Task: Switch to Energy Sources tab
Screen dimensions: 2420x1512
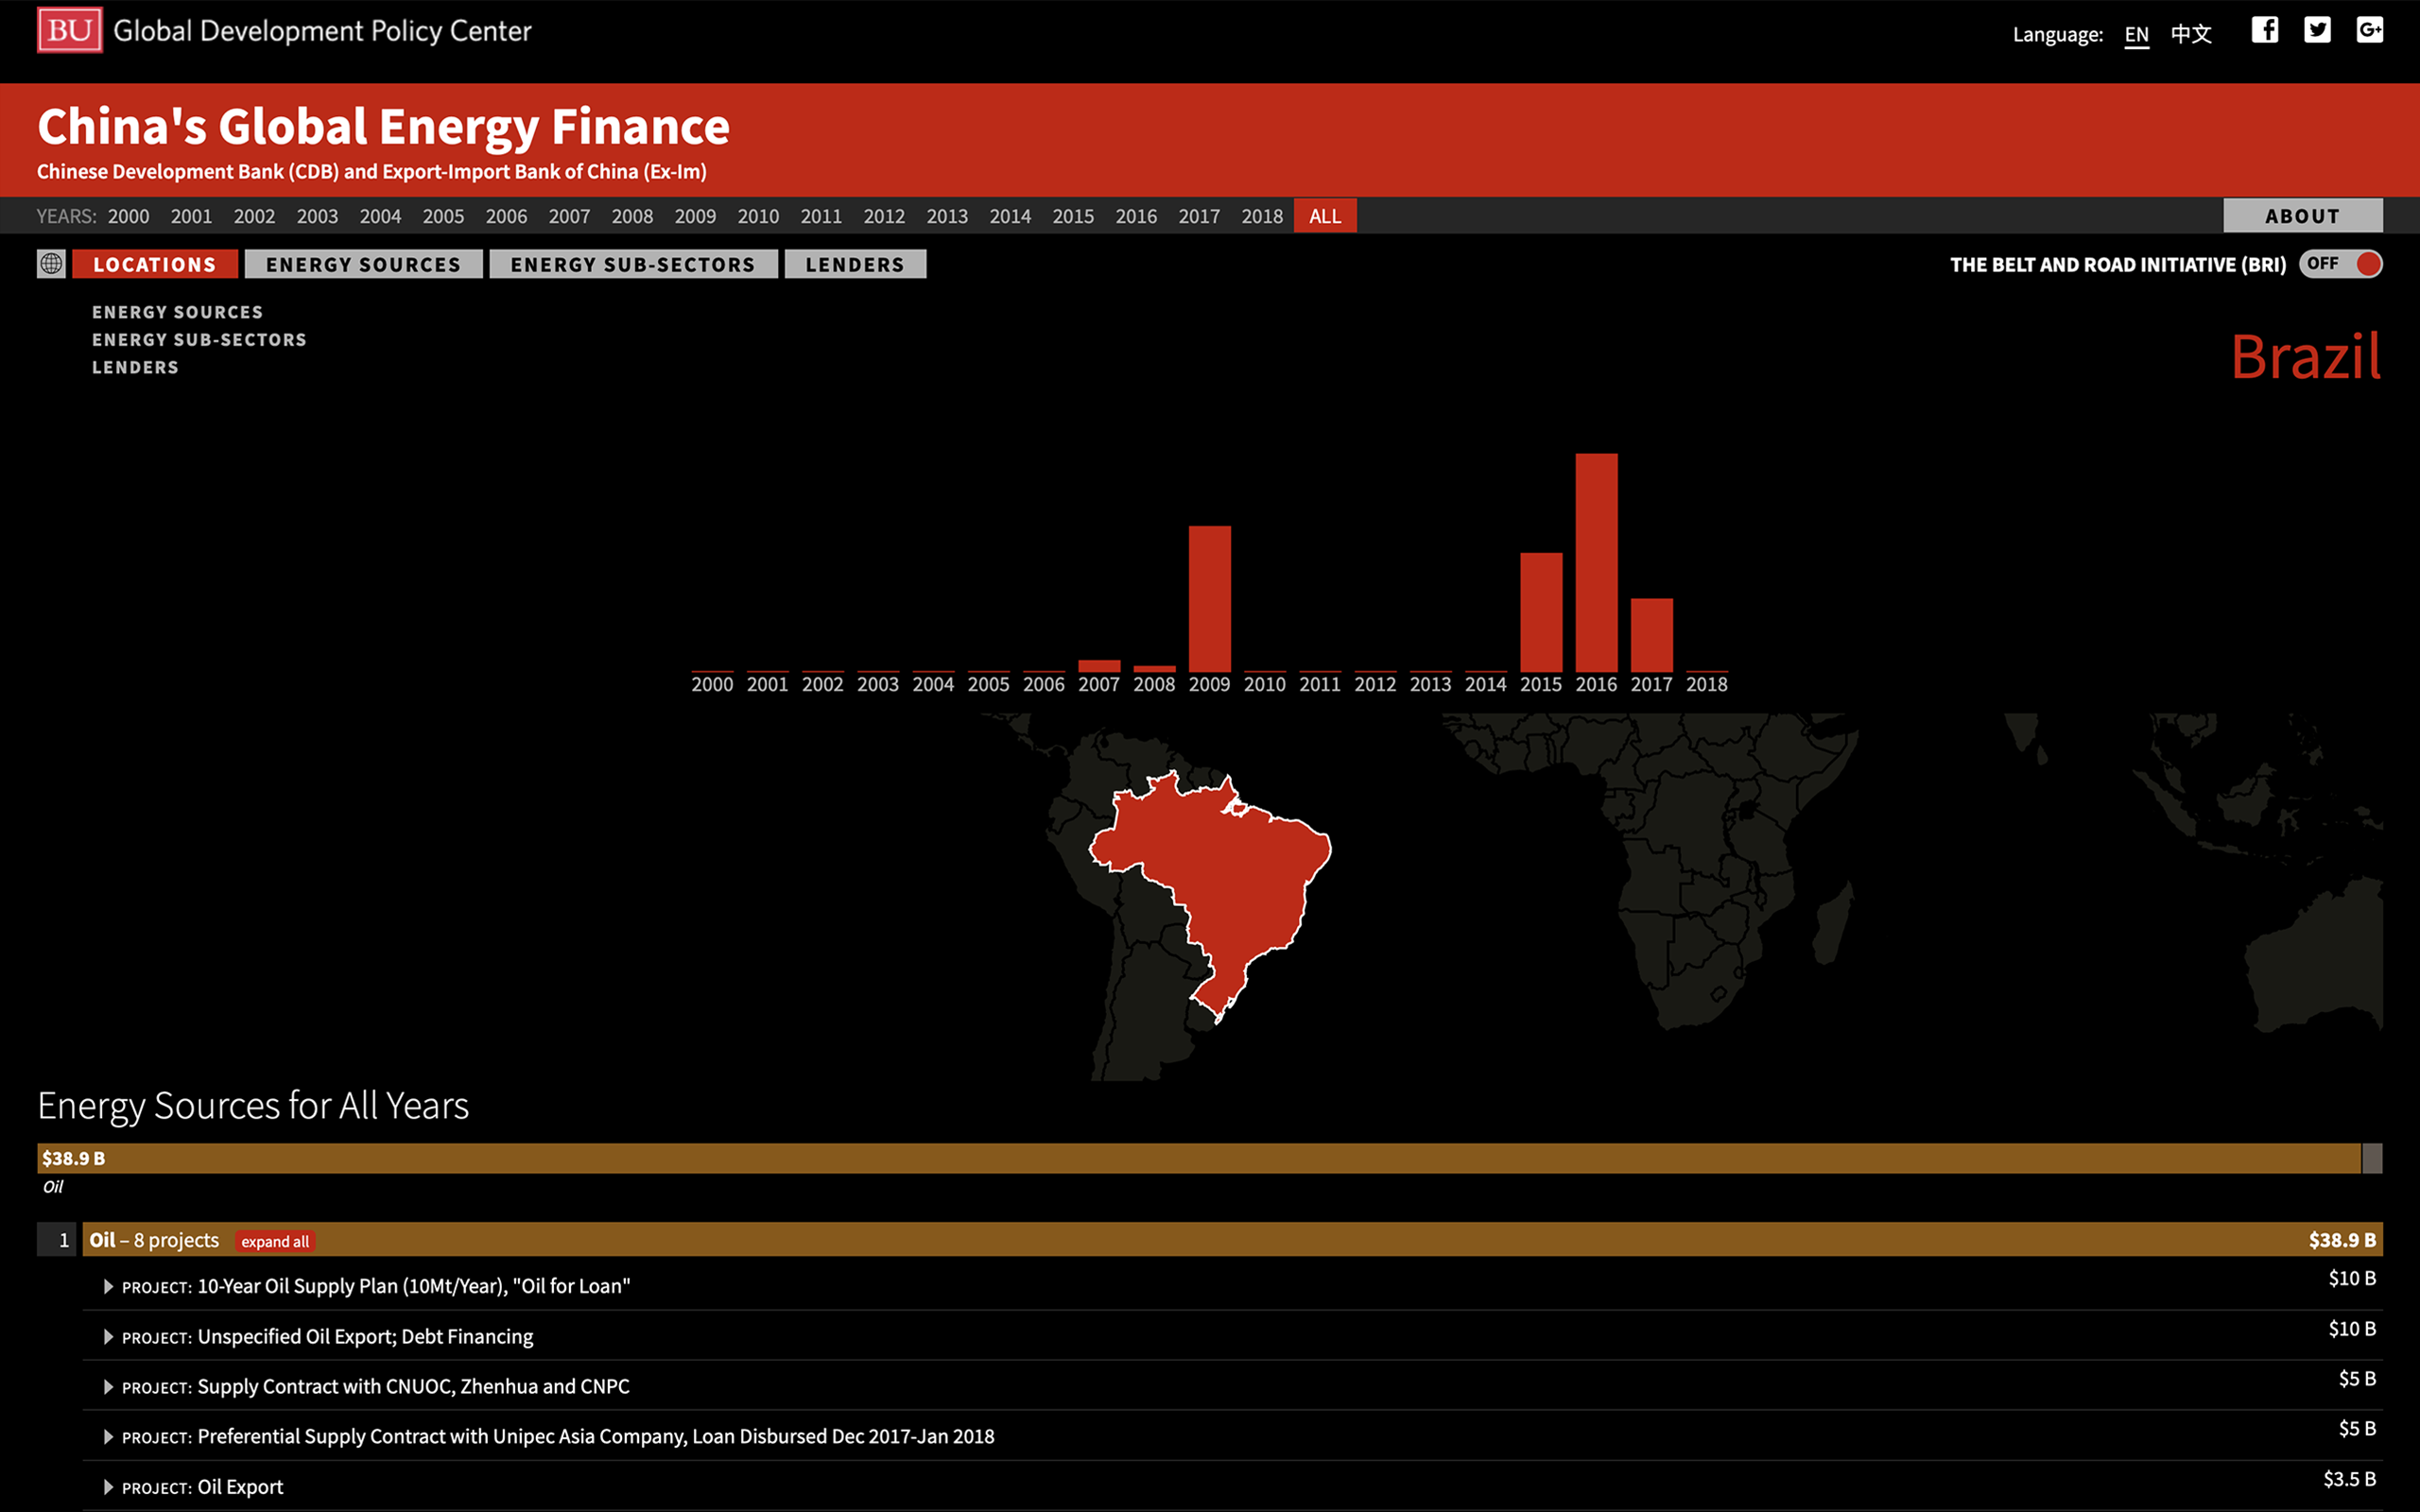Action: [363, 264]
